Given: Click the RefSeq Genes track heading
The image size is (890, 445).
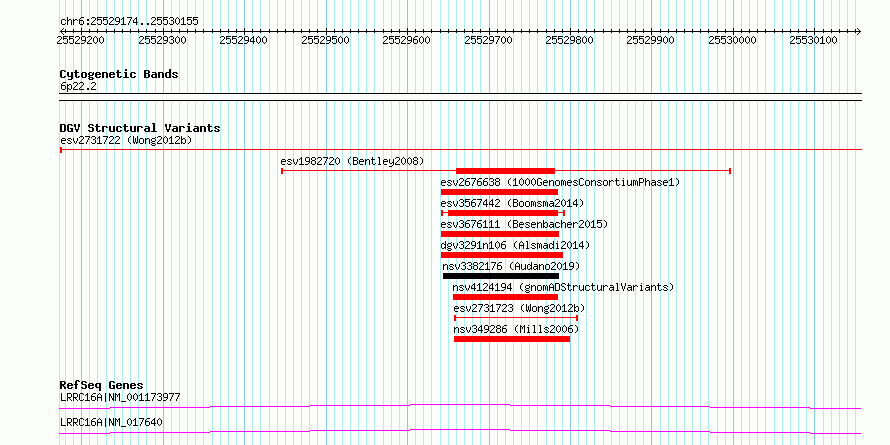Looking at the screenshot, I should (x=101, y=385).
